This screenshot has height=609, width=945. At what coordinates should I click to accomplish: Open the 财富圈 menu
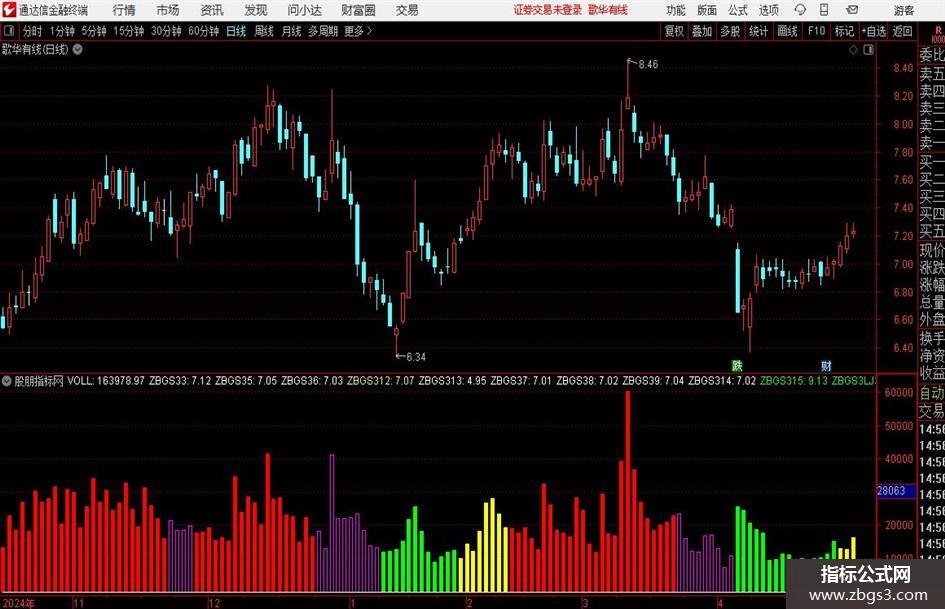click(358, 10)
